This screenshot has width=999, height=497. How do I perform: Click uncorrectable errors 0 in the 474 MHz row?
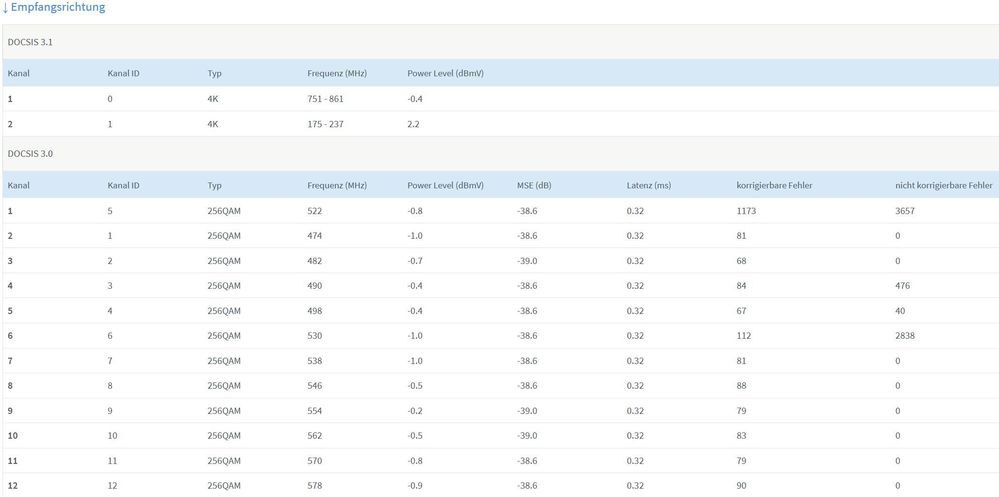pos(898,236)
